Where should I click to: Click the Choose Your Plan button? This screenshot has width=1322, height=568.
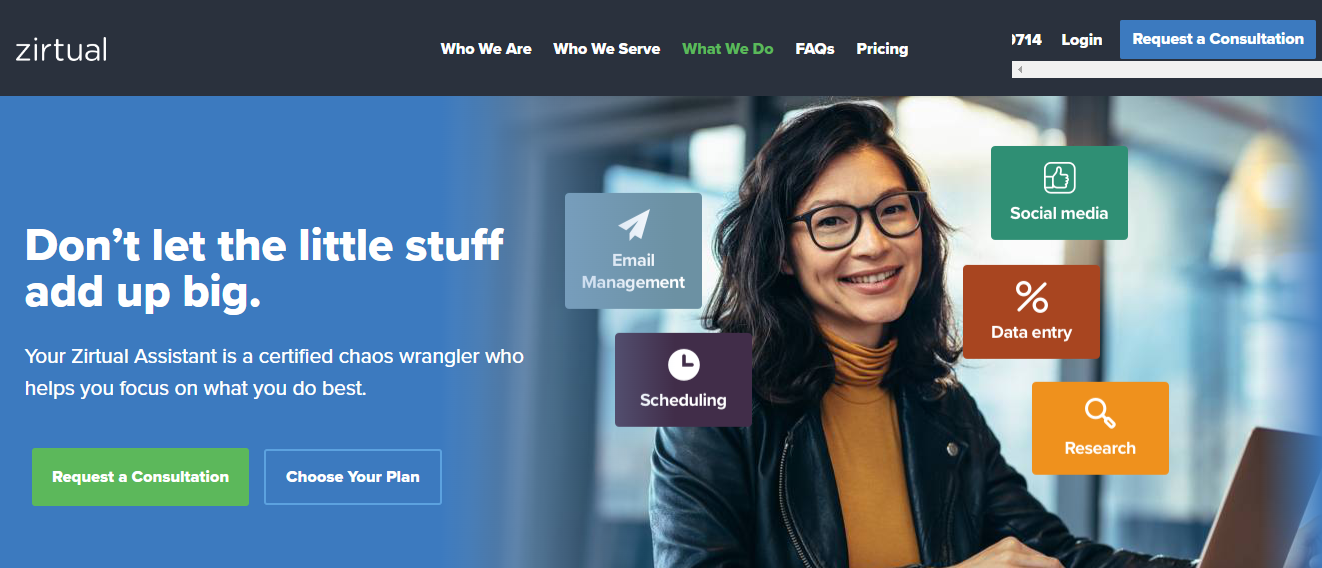tap(353, 477)
